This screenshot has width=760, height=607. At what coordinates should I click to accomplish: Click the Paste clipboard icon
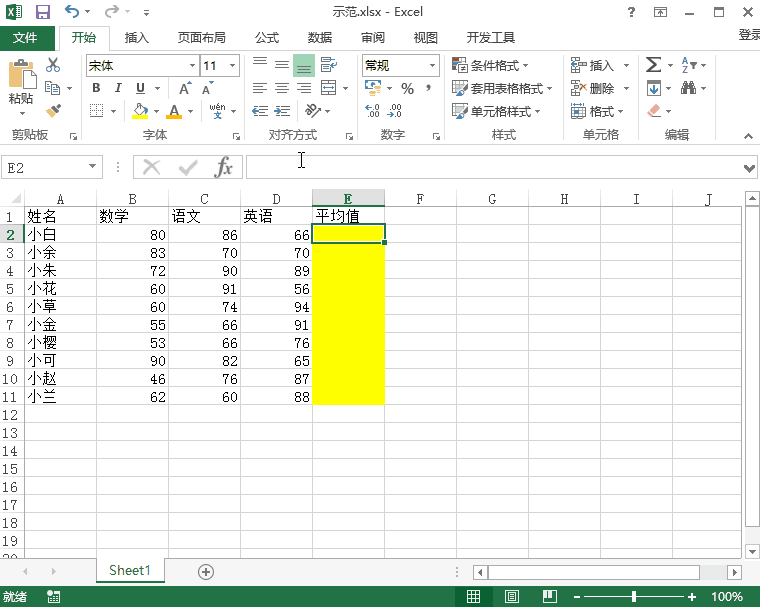21,76
